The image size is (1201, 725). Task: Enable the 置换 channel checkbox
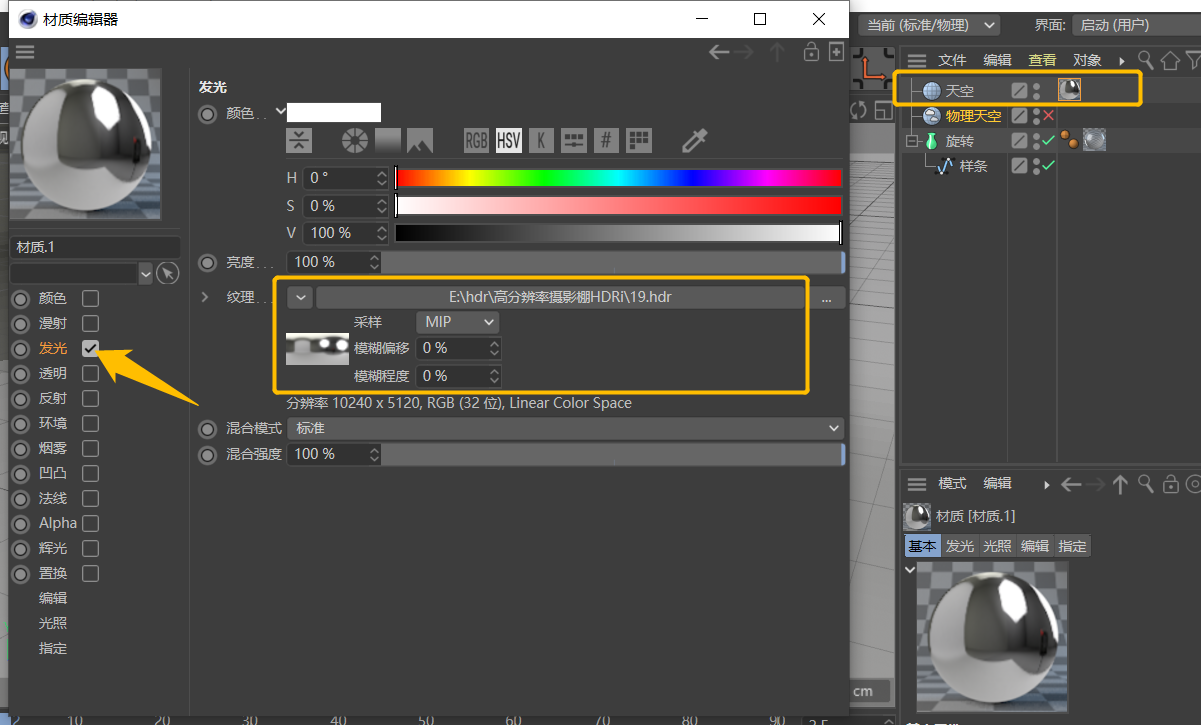point(90,573)
